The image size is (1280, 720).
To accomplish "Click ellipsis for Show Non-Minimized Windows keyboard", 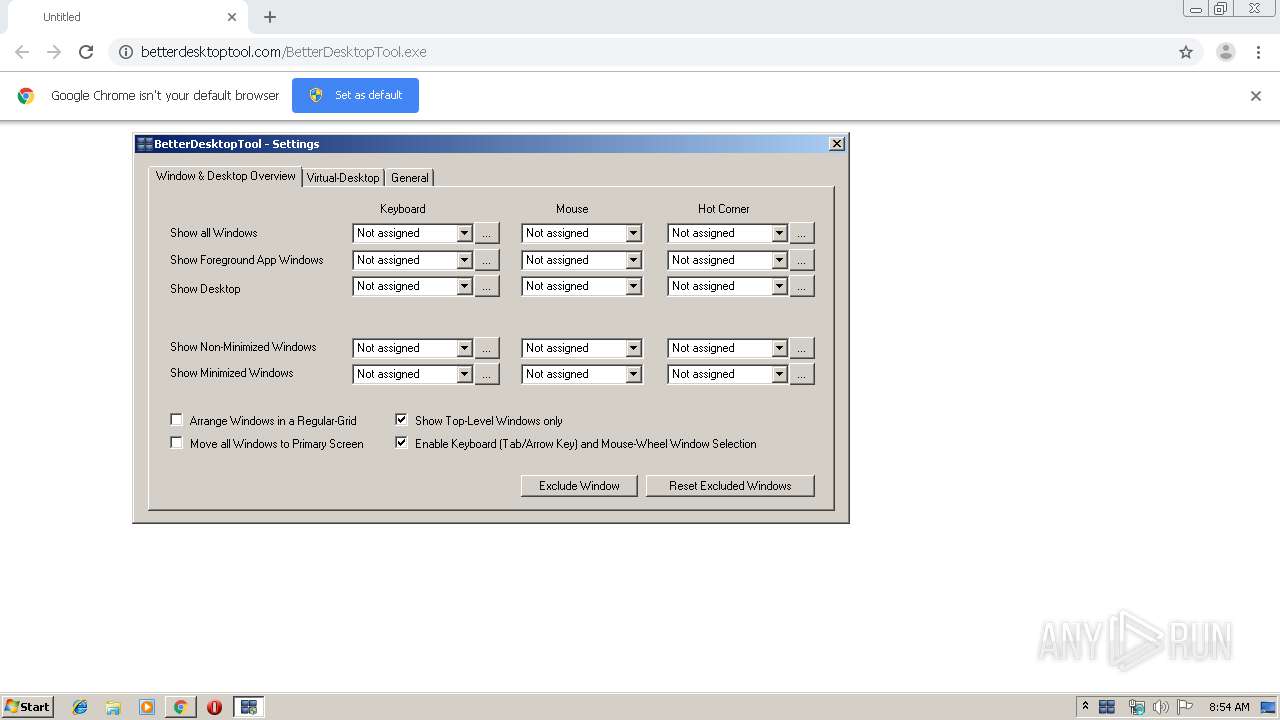I will (487, 348).
